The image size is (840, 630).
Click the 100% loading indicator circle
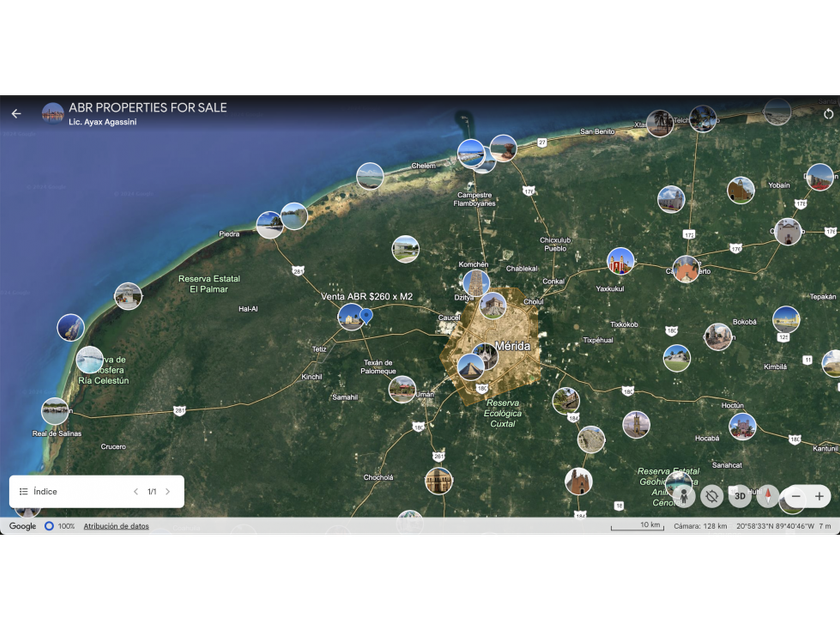click(49, 526)
